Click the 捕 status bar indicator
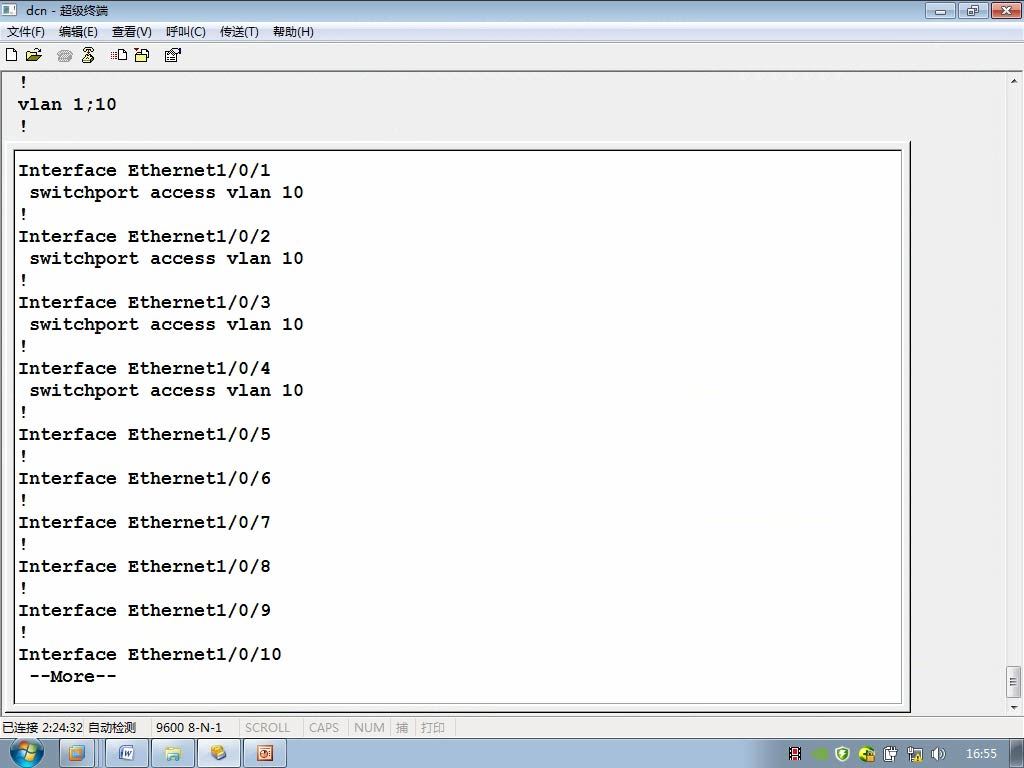The width and height of the screenshot is (1024, 768). (x=402, y=727)
